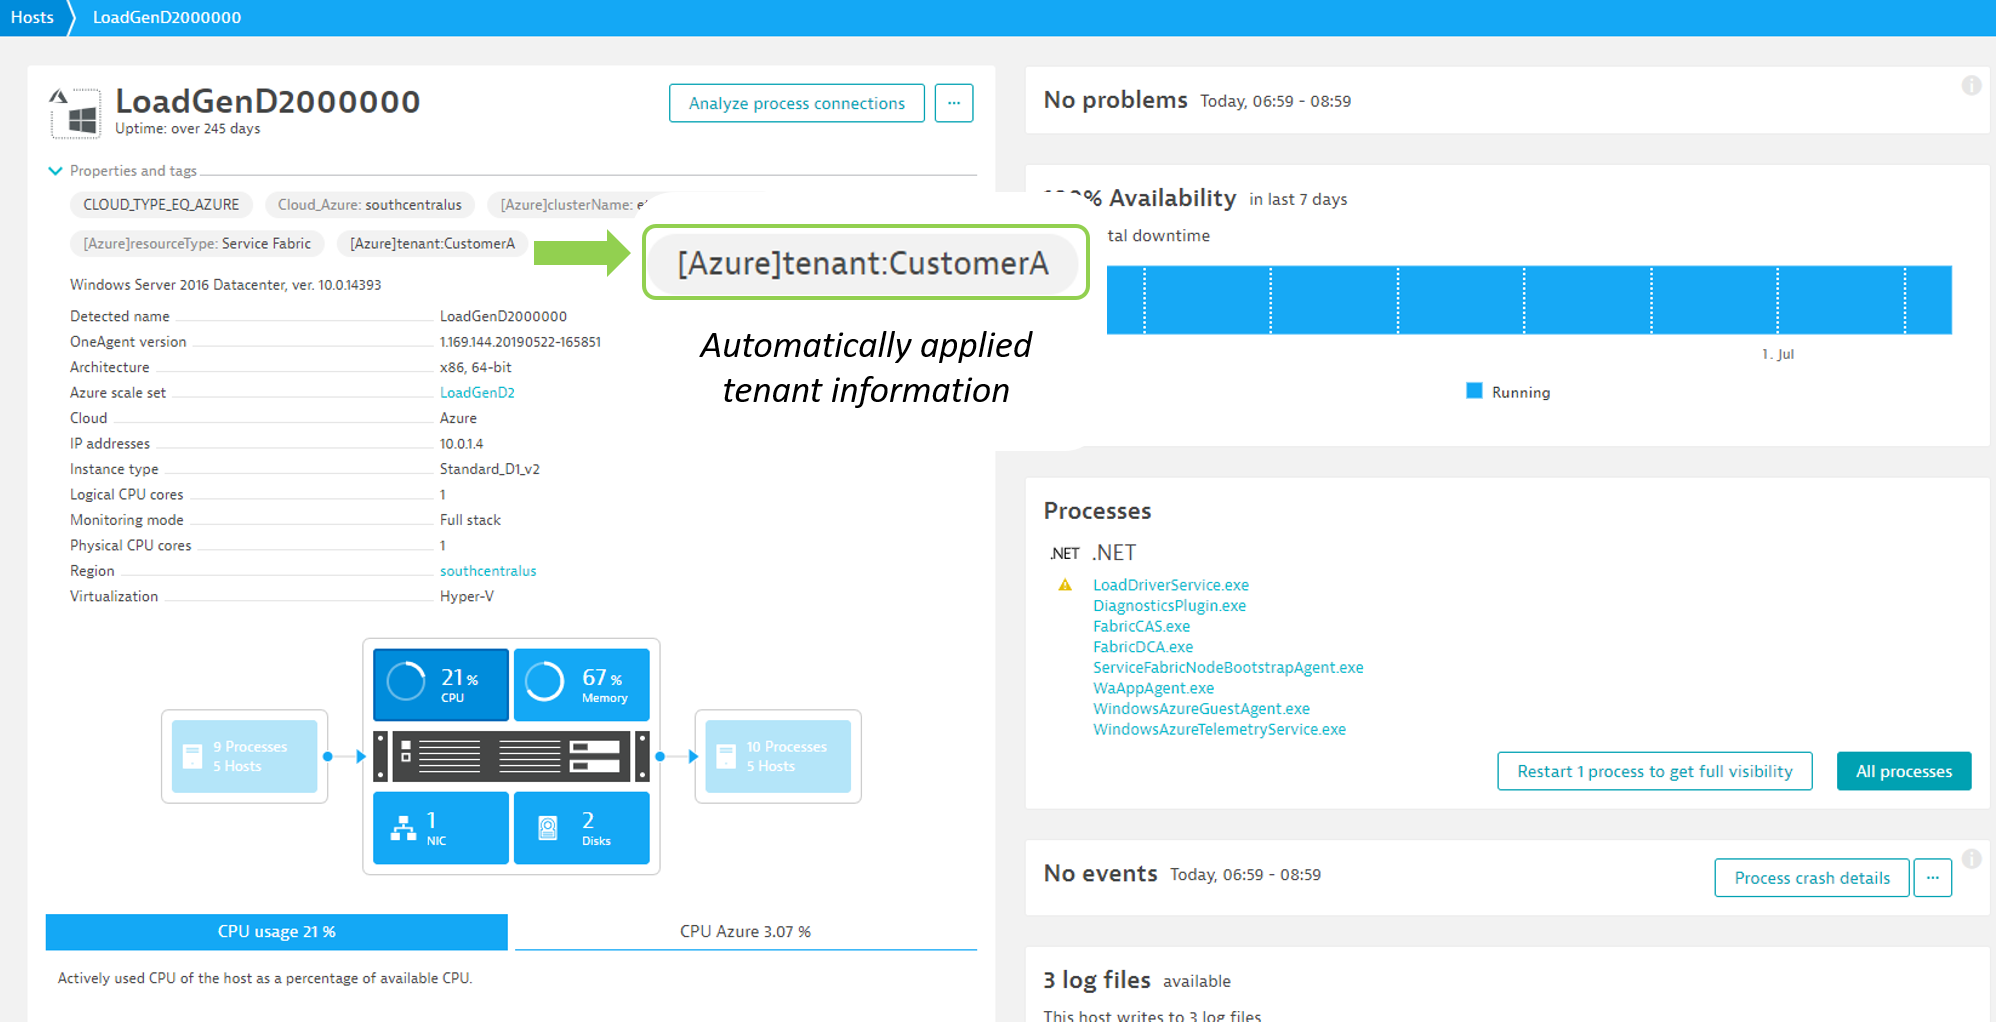Viewport: 1996px width, 1022px height.
Task: Open WindowsAzureTelemetryService.exe process
Action: tap(1219, 730)
